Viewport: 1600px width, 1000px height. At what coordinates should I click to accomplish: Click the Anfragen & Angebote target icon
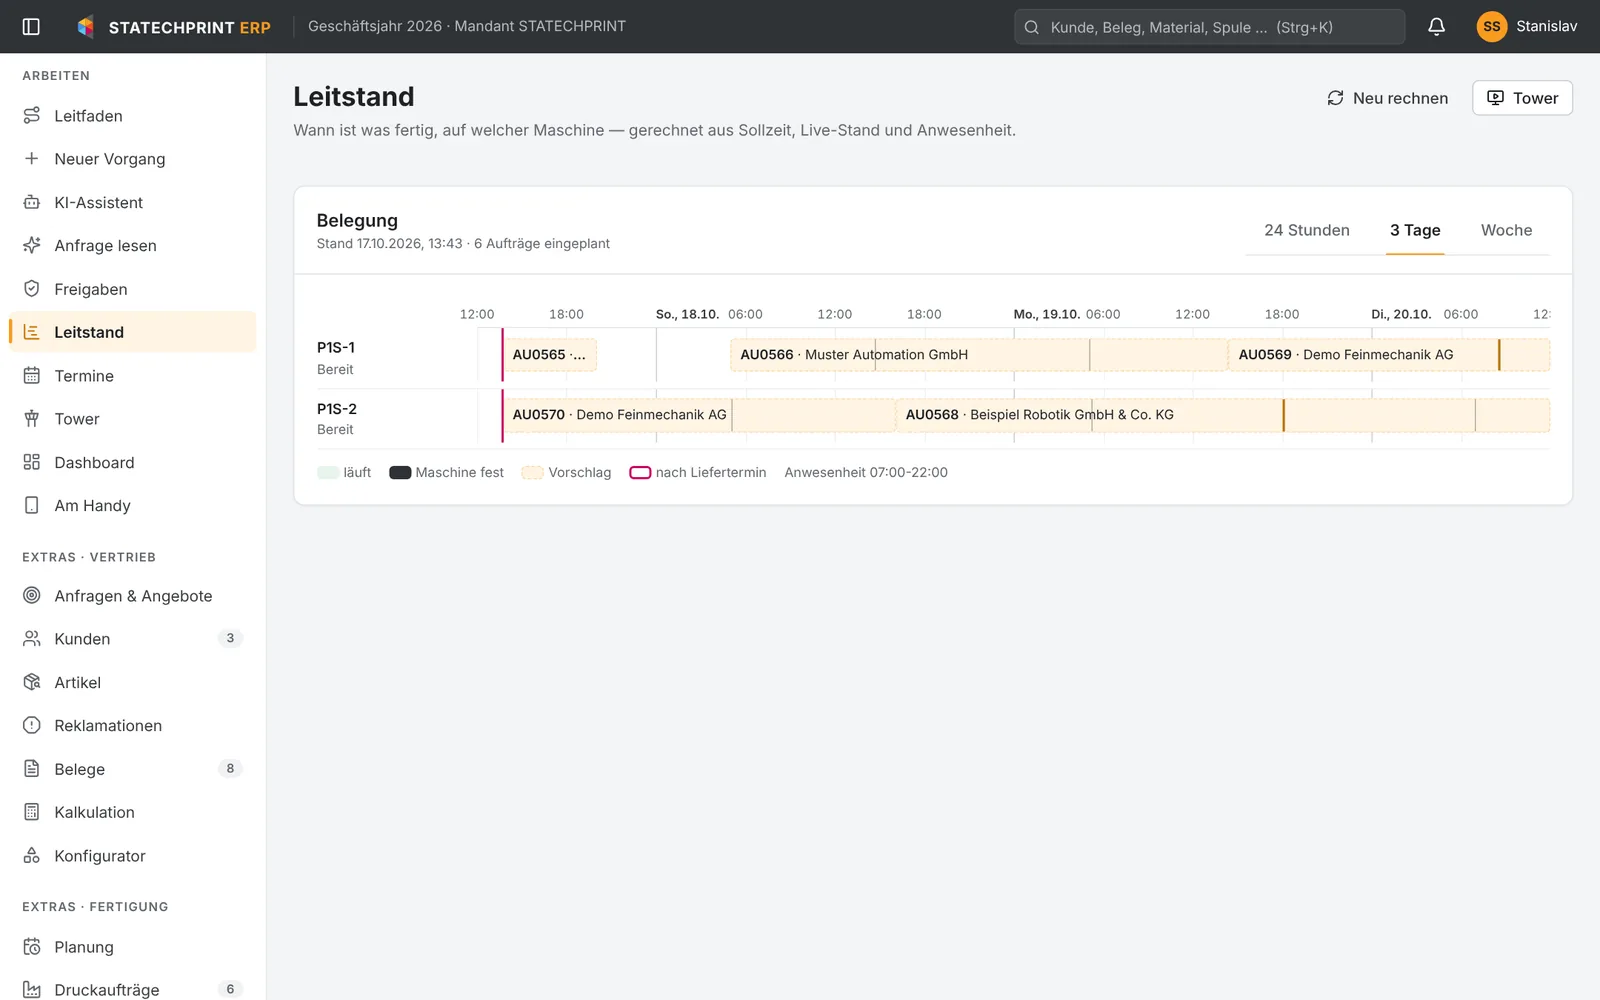tap(32, 596)
